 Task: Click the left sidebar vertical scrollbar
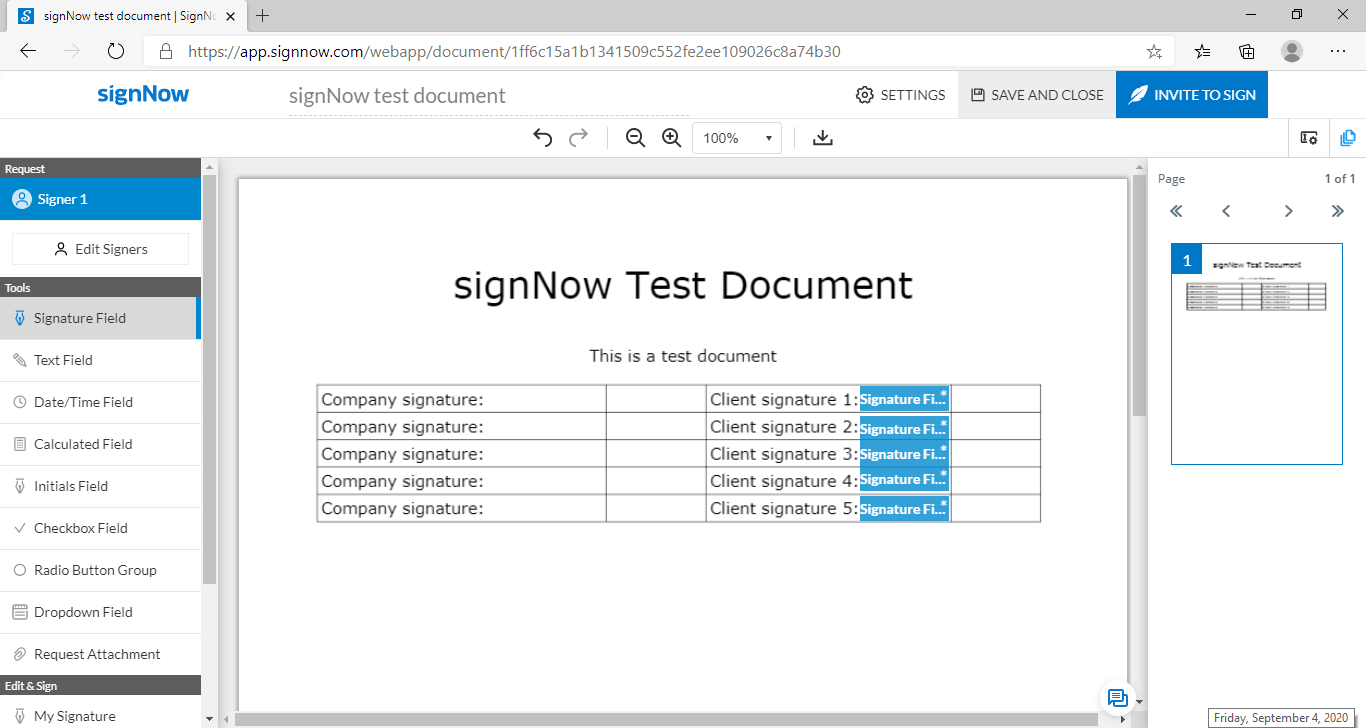(209, 380)
